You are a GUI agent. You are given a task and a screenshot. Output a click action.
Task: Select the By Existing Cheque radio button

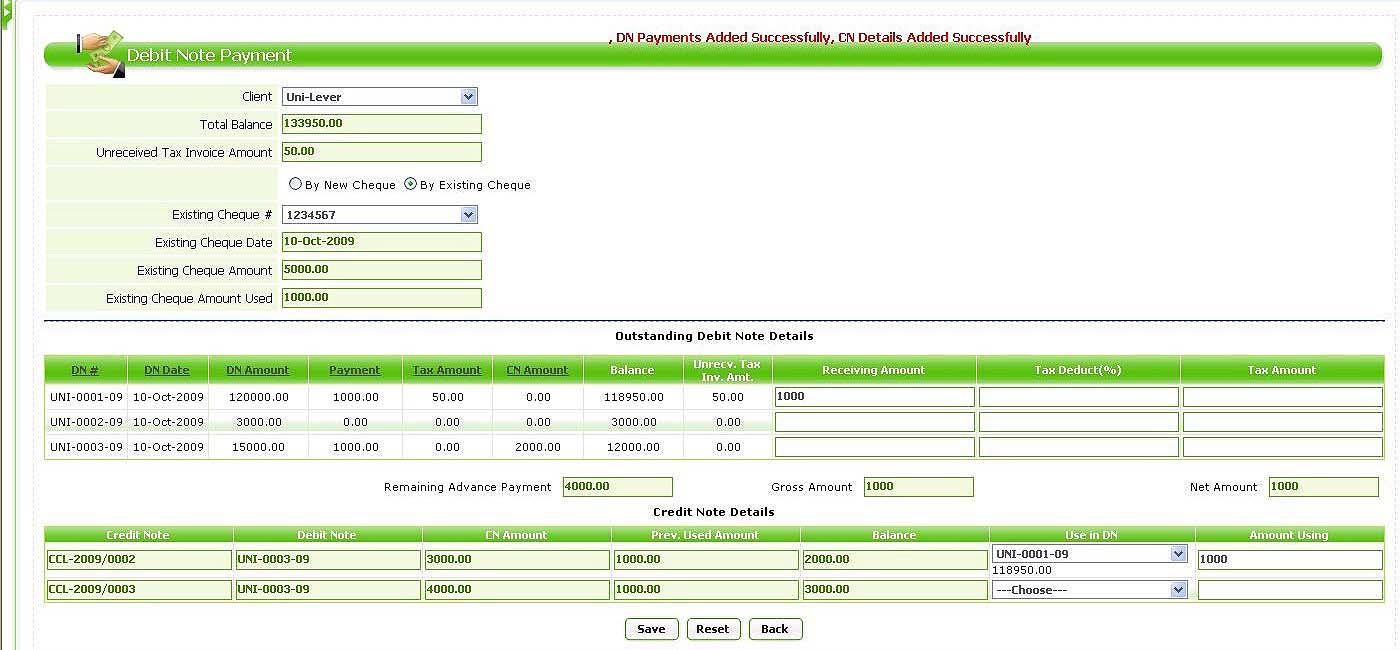(411, 184)
